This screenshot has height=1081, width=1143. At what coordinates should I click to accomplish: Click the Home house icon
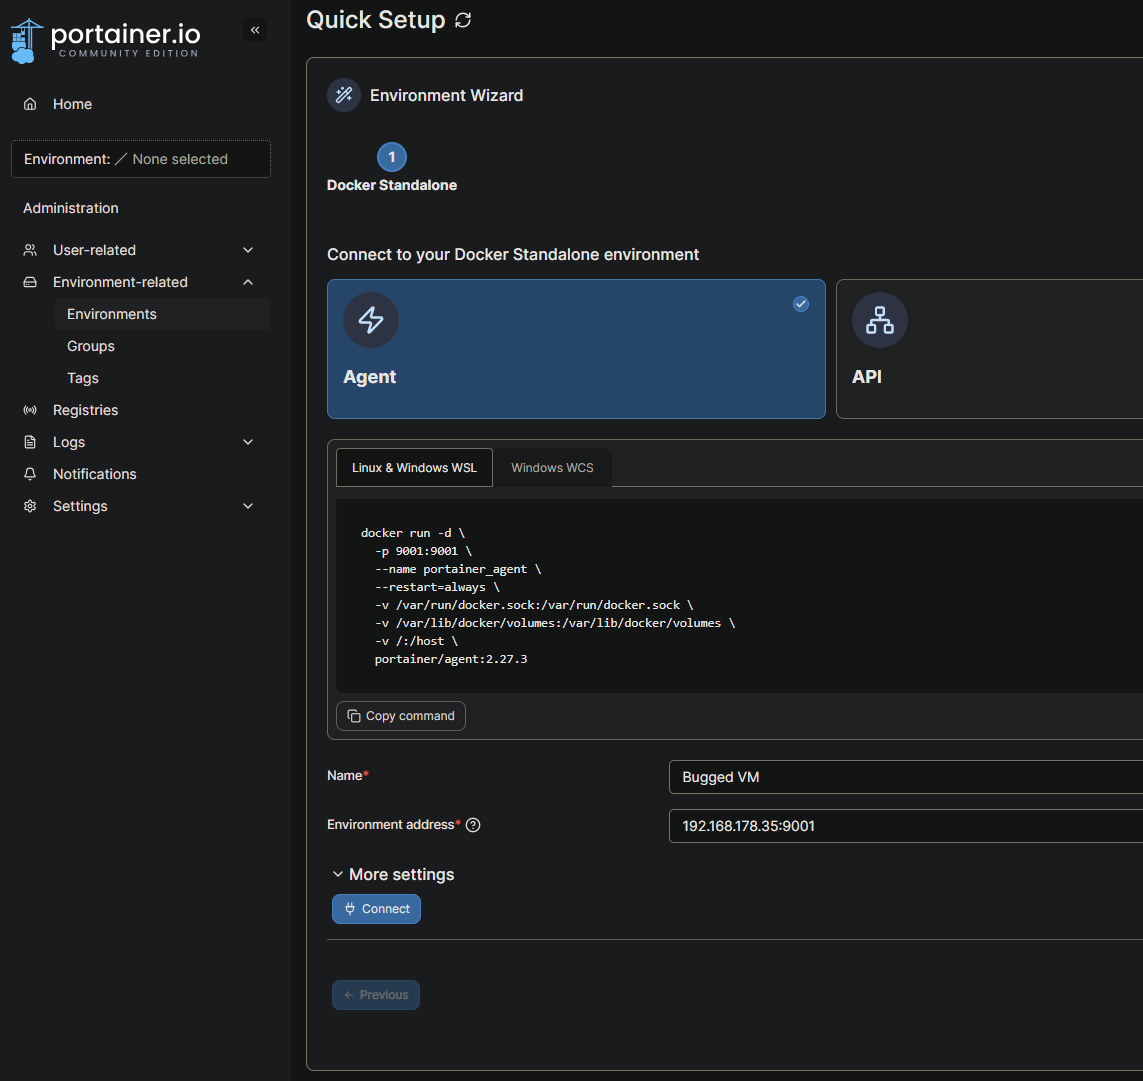coord(30,104)
